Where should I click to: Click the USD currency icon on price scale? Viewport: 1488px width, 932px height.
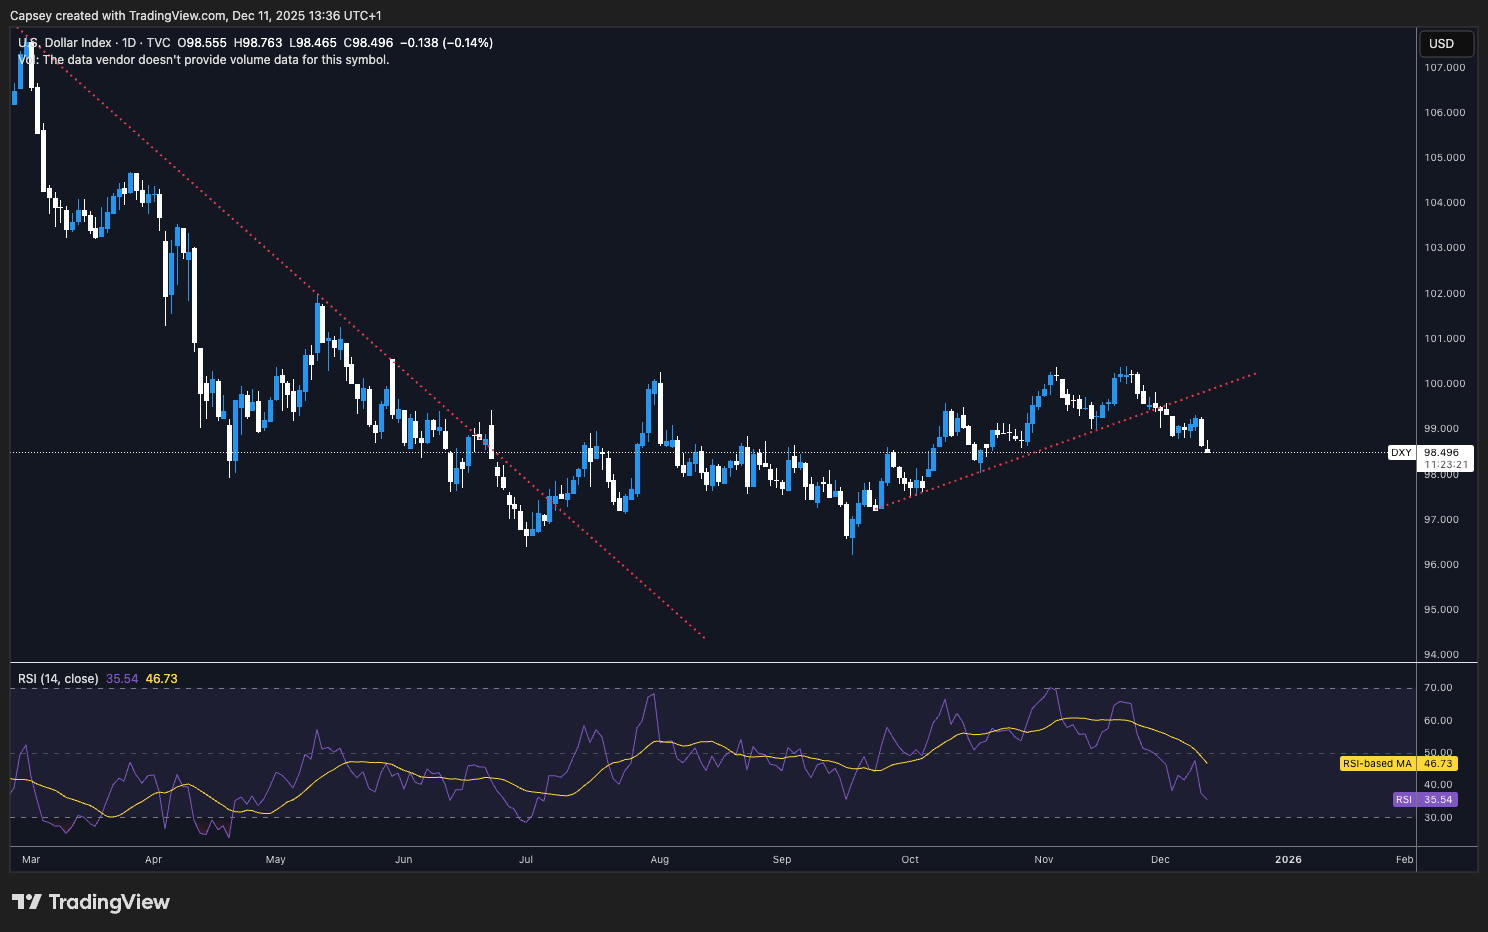(1445, 43)
